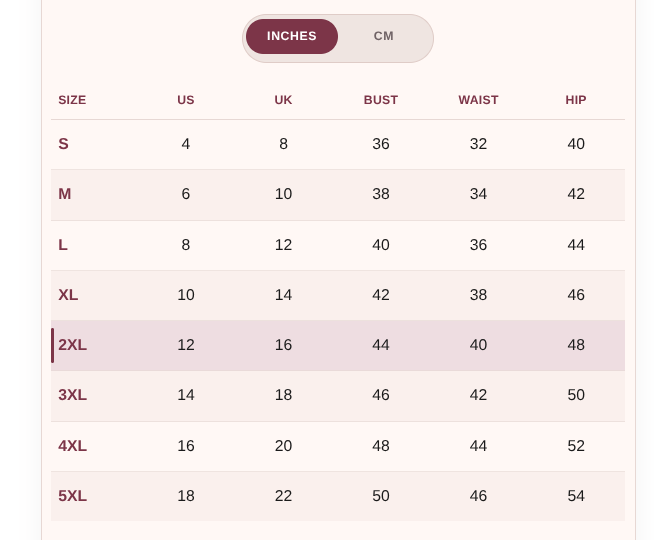
Task: Click the 4XL UK size 20
Action: pos(283,446)
